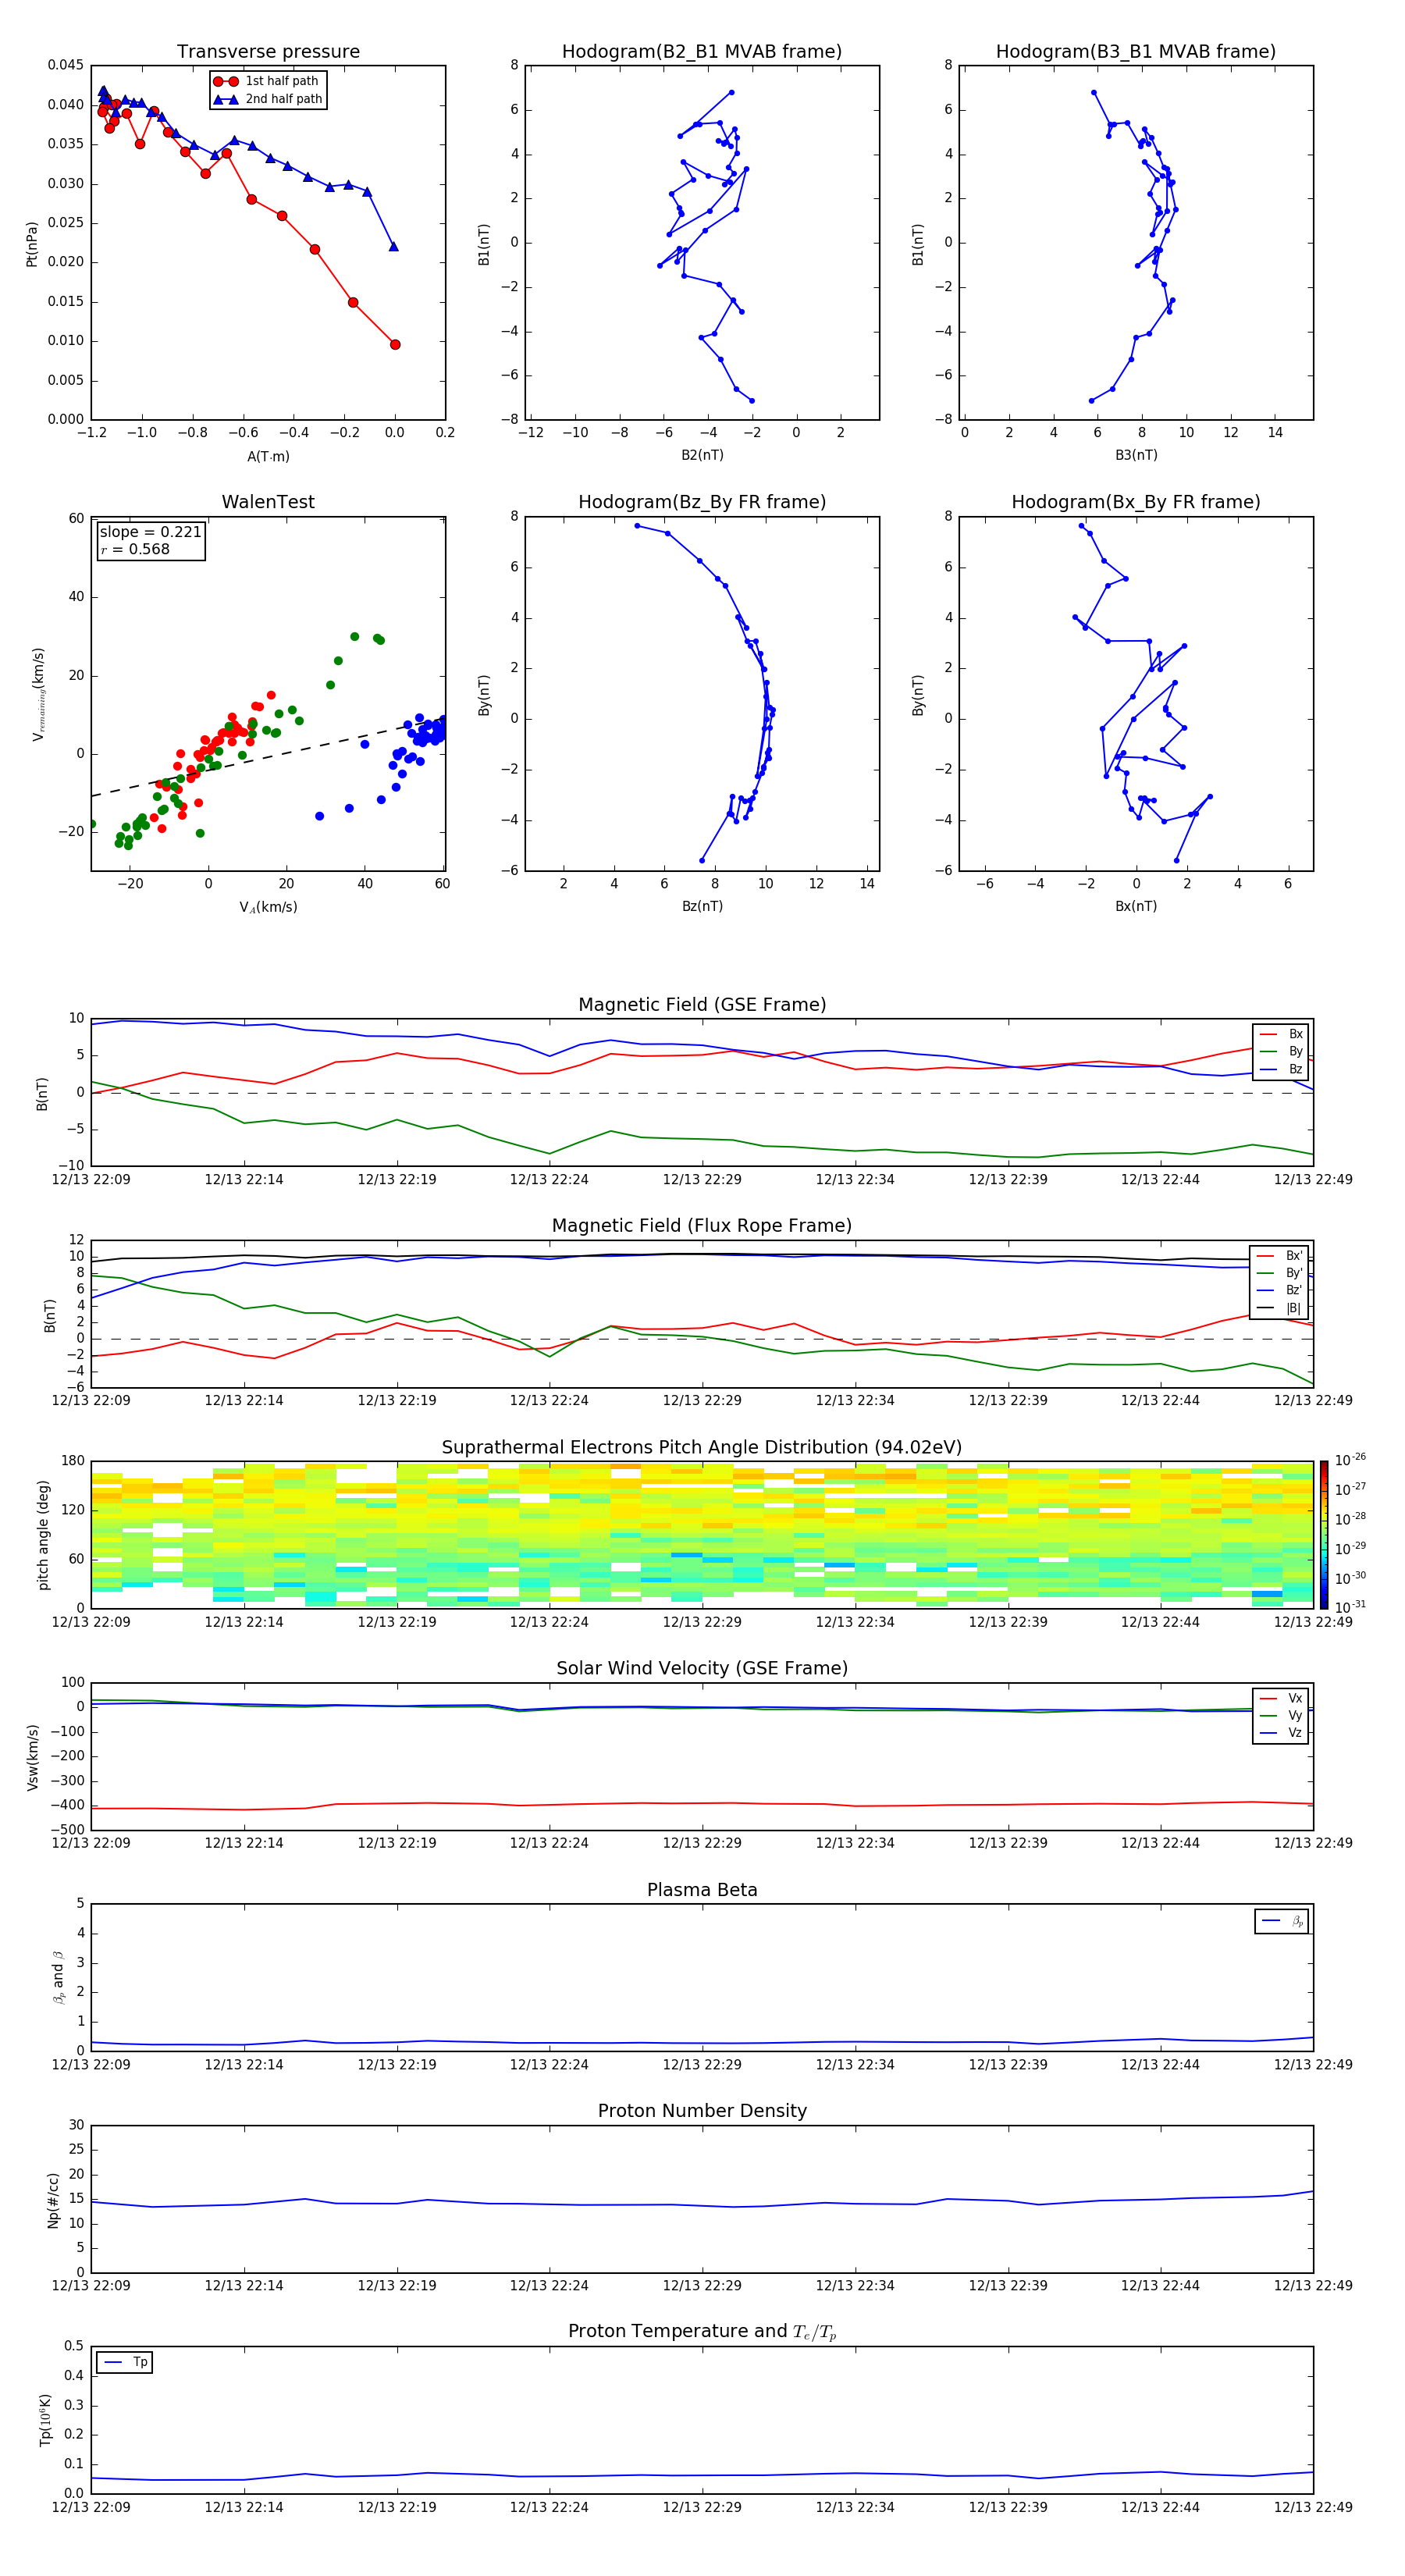Click the "Proton Temperature and Te/Tp" title

click(702, 2332)
